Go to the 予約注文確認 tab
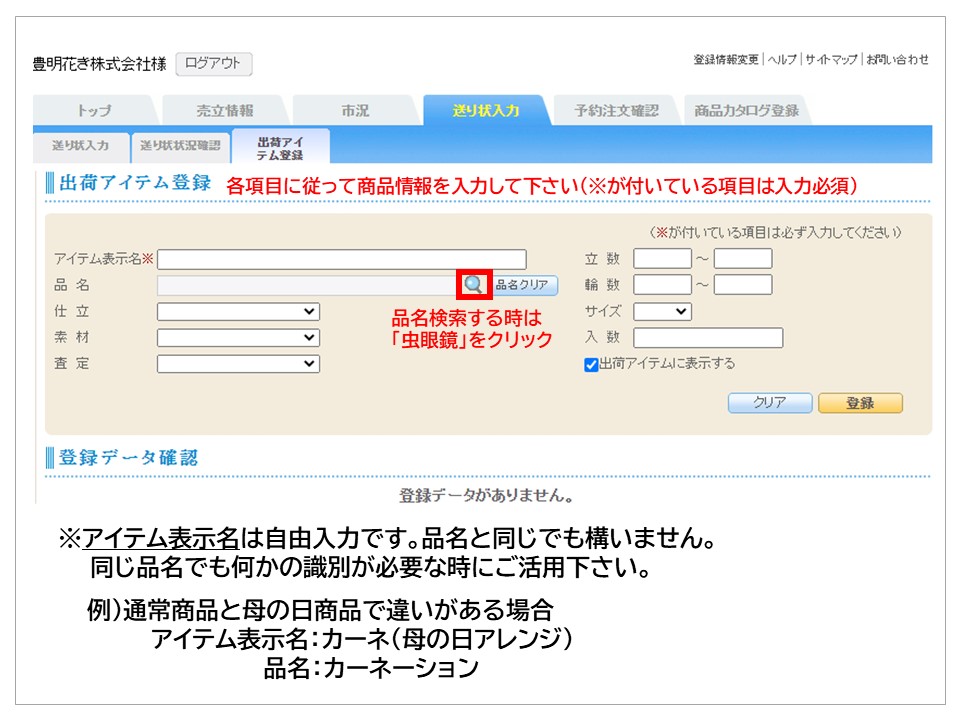The height and width of the screenshot is (720, 960). click(616, 111)
